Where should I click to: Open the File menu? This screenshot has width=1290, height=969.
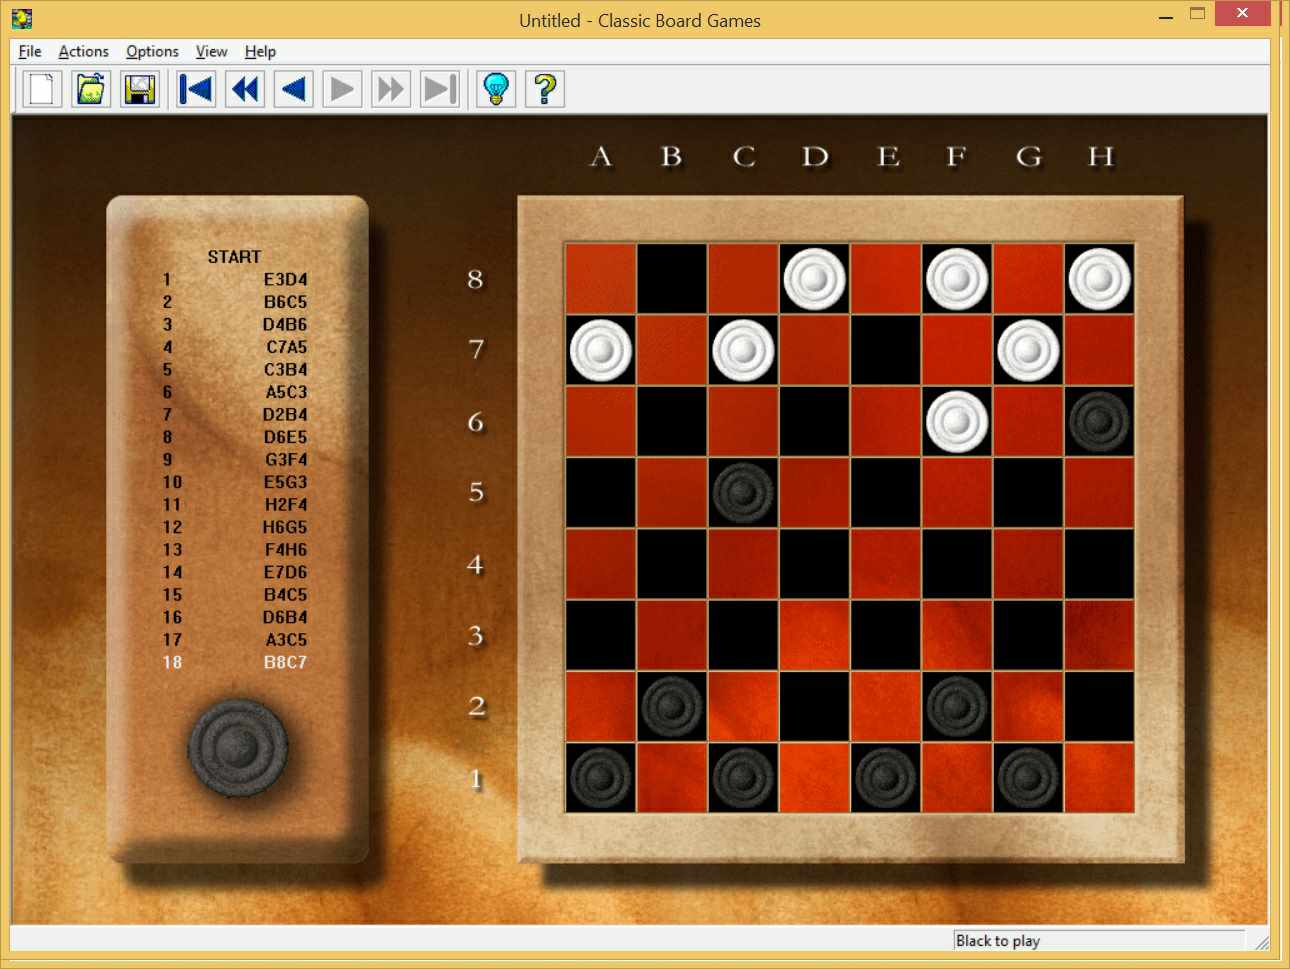[x=30, y=51]
